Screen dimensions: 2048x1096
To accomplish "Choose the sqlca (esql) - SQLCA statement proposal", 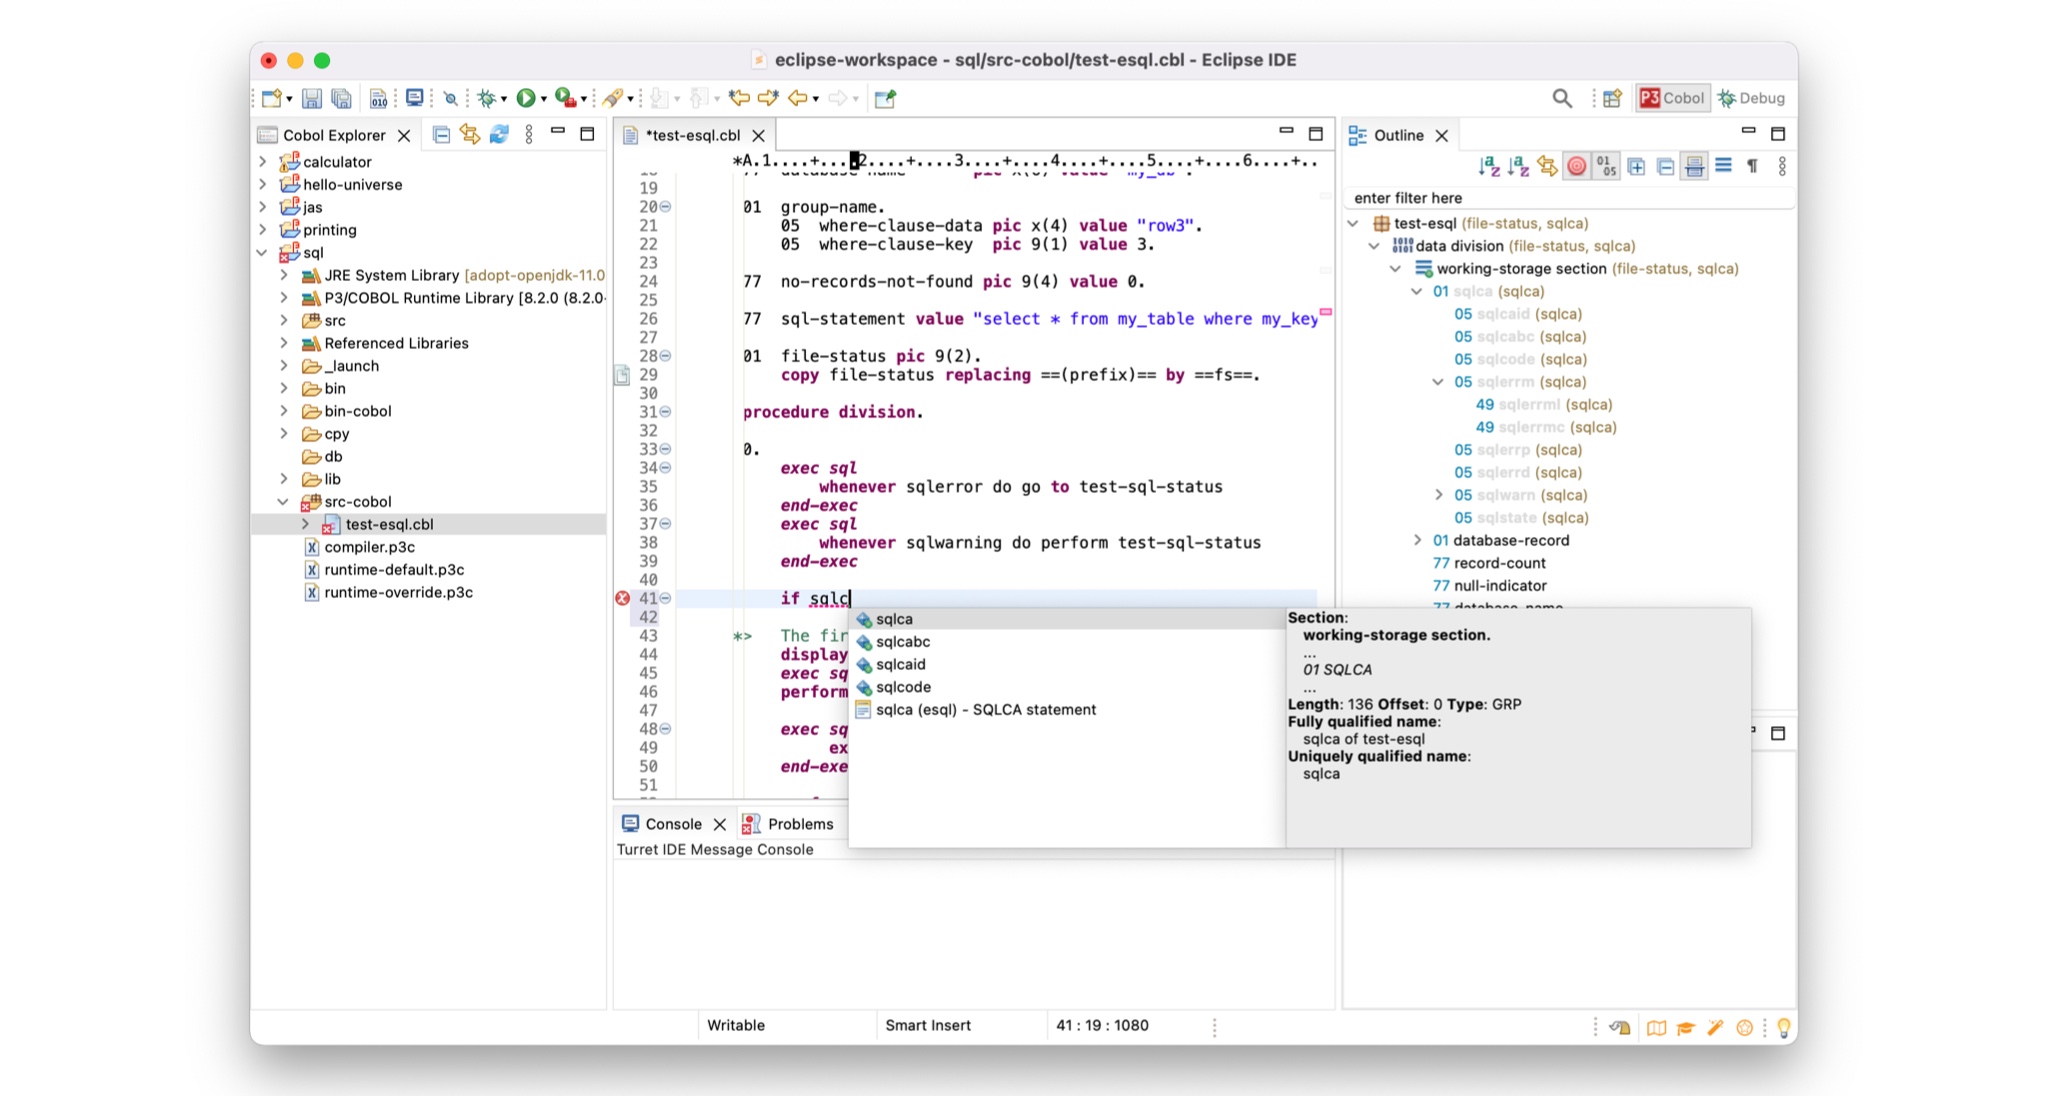I will coord(1066,710).
